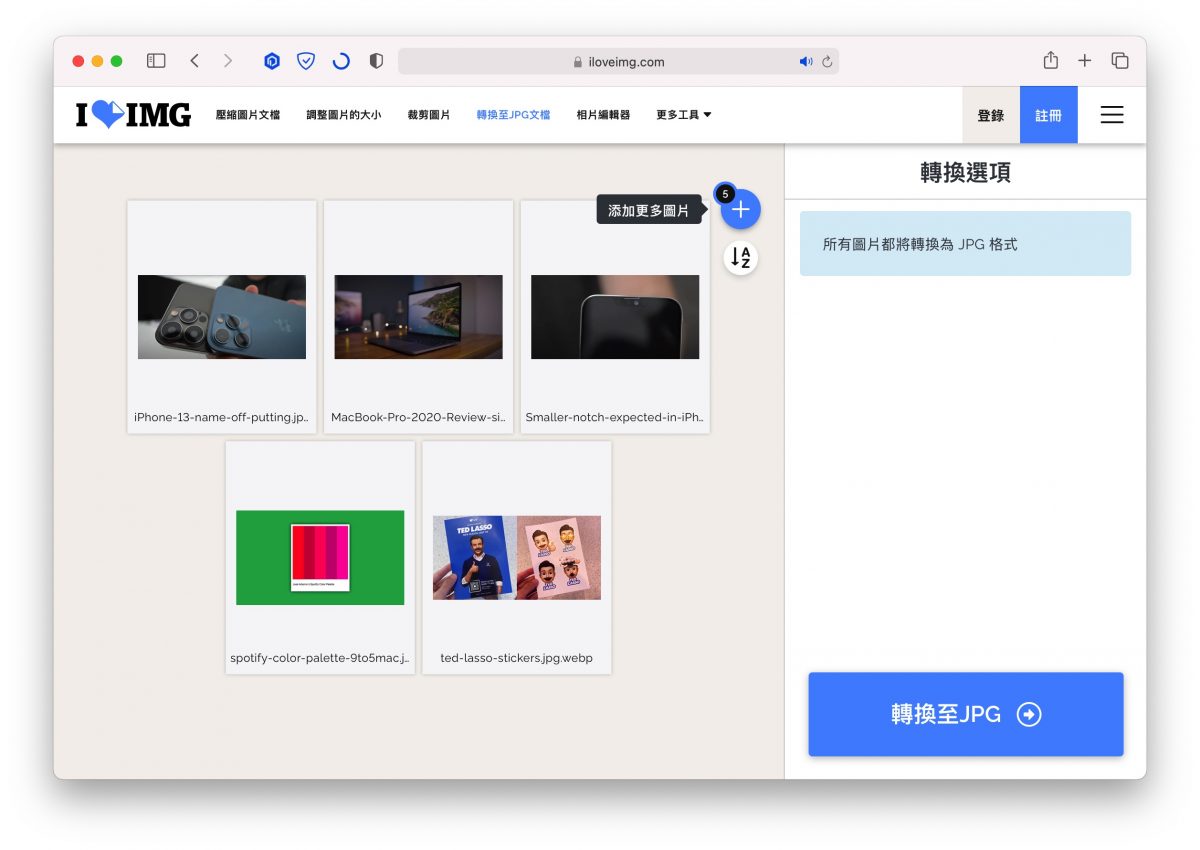The height and width of the screenshot is (850, 1200).
Task: Click the blue hexagon extension icon
Action: point(272,61)
